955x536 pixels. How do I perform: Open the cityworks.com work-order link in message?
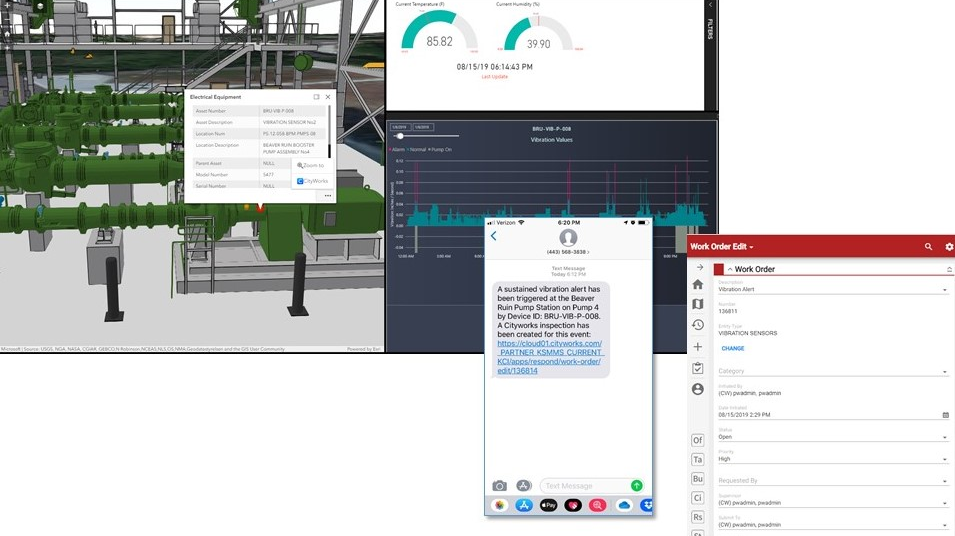coord(549,357)
